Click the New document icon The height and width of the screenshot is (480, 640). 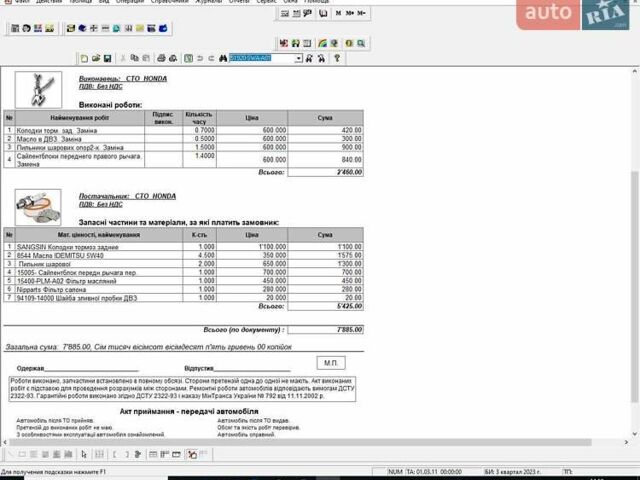84,59
